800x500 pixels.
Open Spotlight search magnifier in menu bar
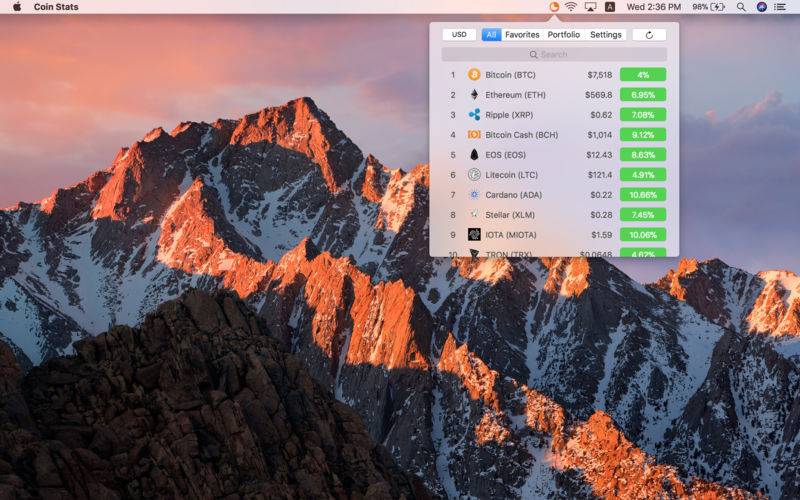tap(741, 7)
